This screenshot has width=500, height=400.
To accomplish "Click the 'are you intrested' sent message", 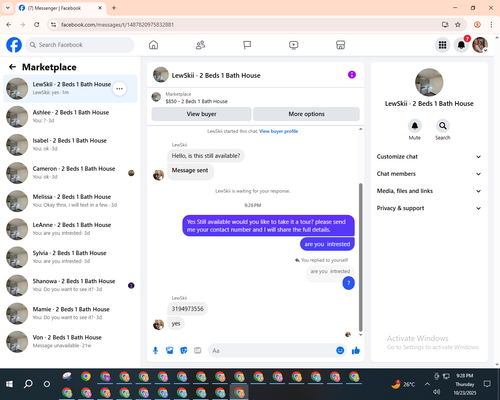I will coord(327,244).
